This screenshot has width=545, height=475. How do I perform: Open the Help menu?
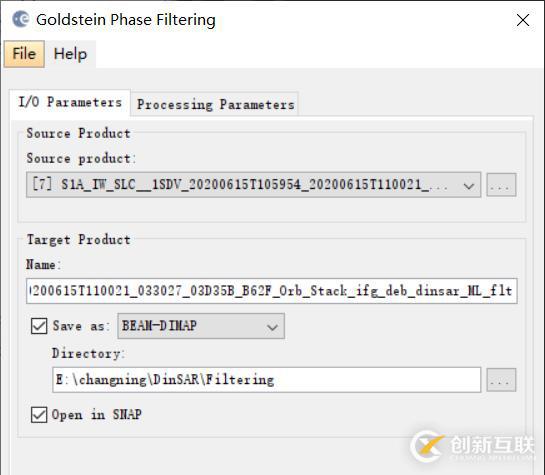pos(71,54)
